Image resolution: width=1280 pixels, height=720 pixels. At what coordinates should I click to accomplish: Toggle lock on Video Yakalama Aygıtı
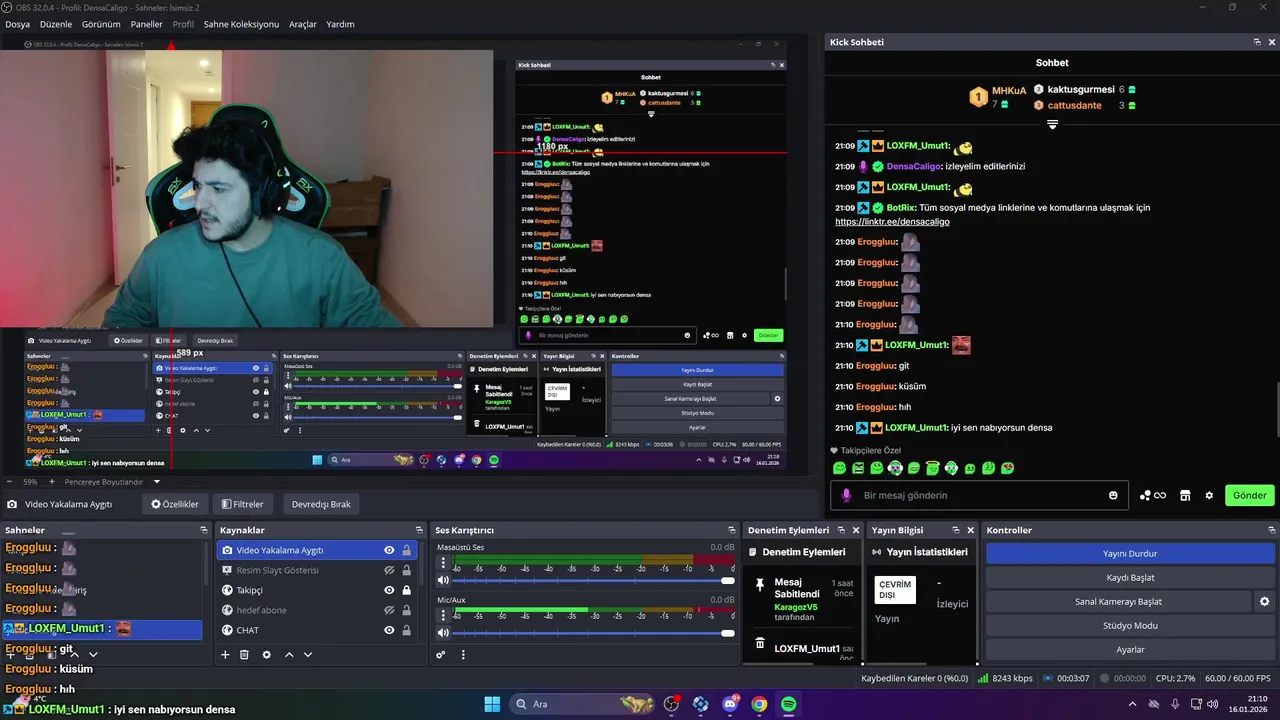[x=406, y=550]
